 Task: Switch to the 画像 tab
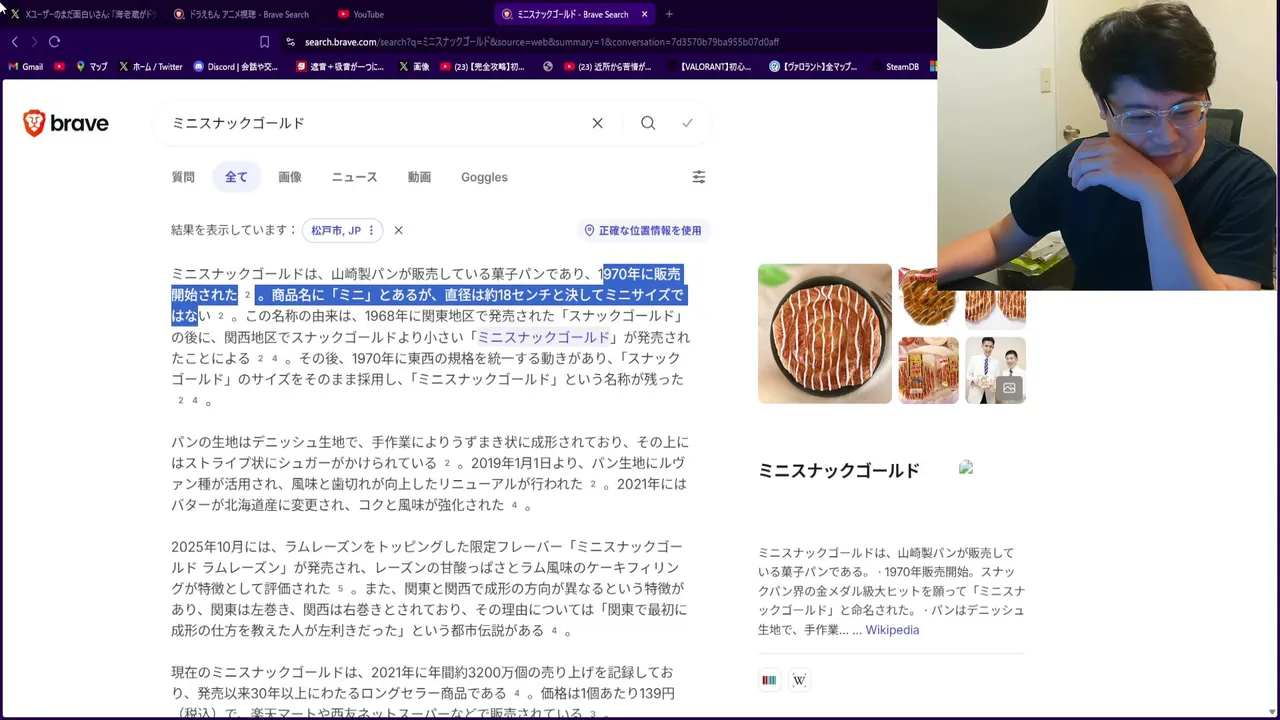[290, 177]
